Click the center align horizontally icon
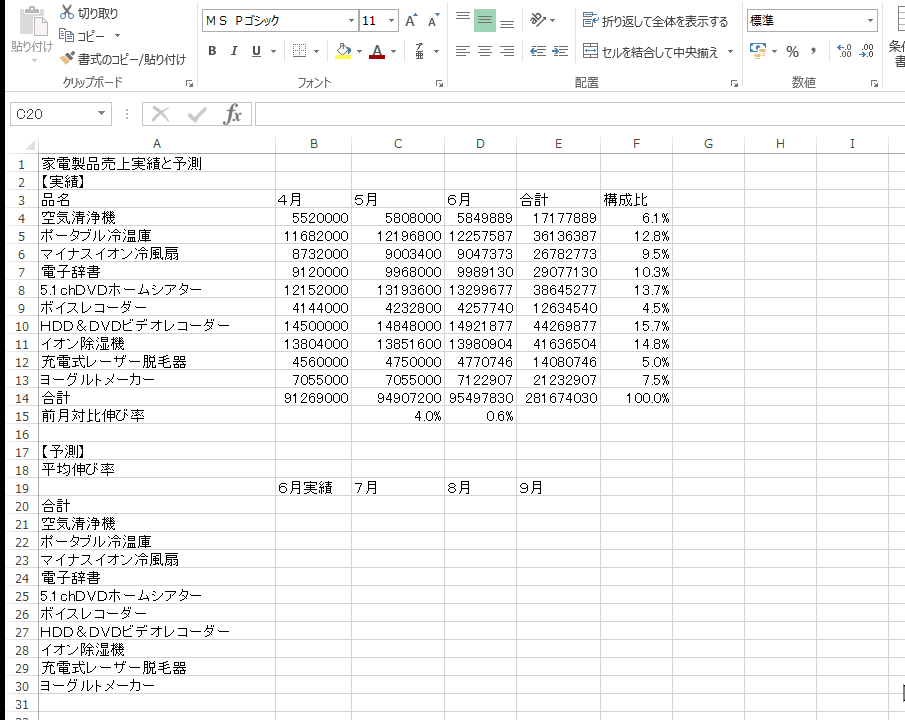Screen dimensions: 905x720 click(485, 51)
